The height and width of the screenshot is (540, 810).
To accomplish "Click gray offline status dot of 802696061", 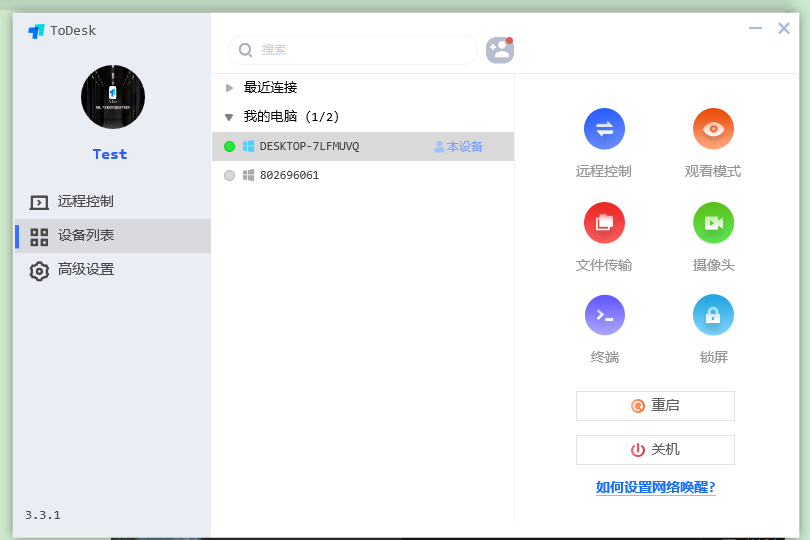I will [229, 176].
